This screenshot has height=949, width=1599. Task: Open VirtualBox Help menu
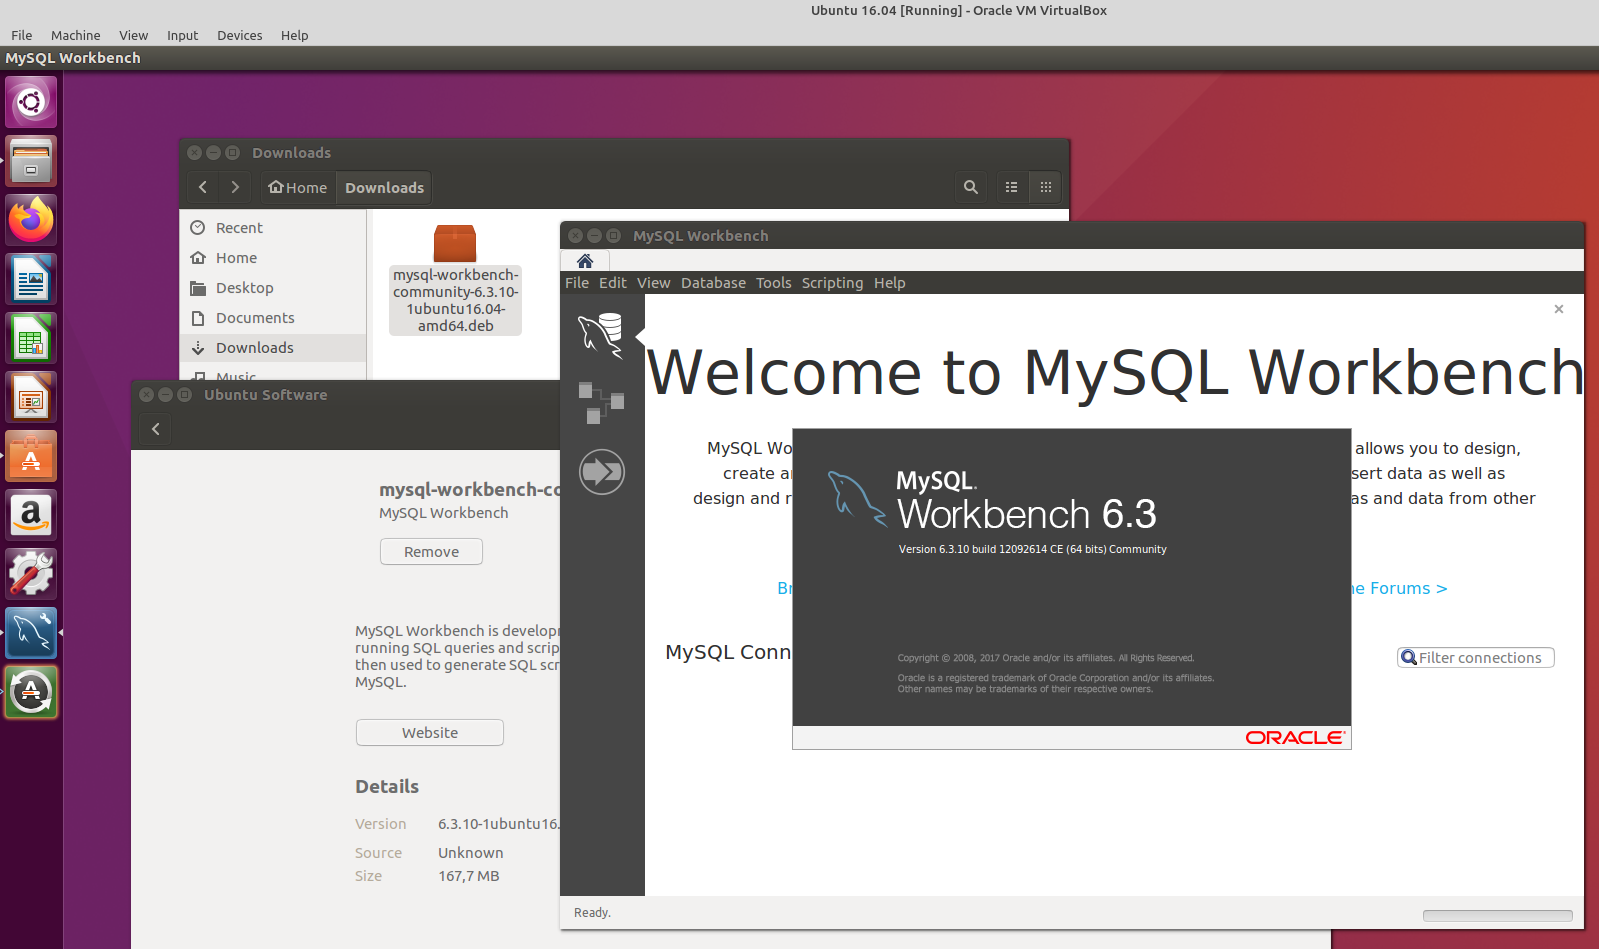295,35
